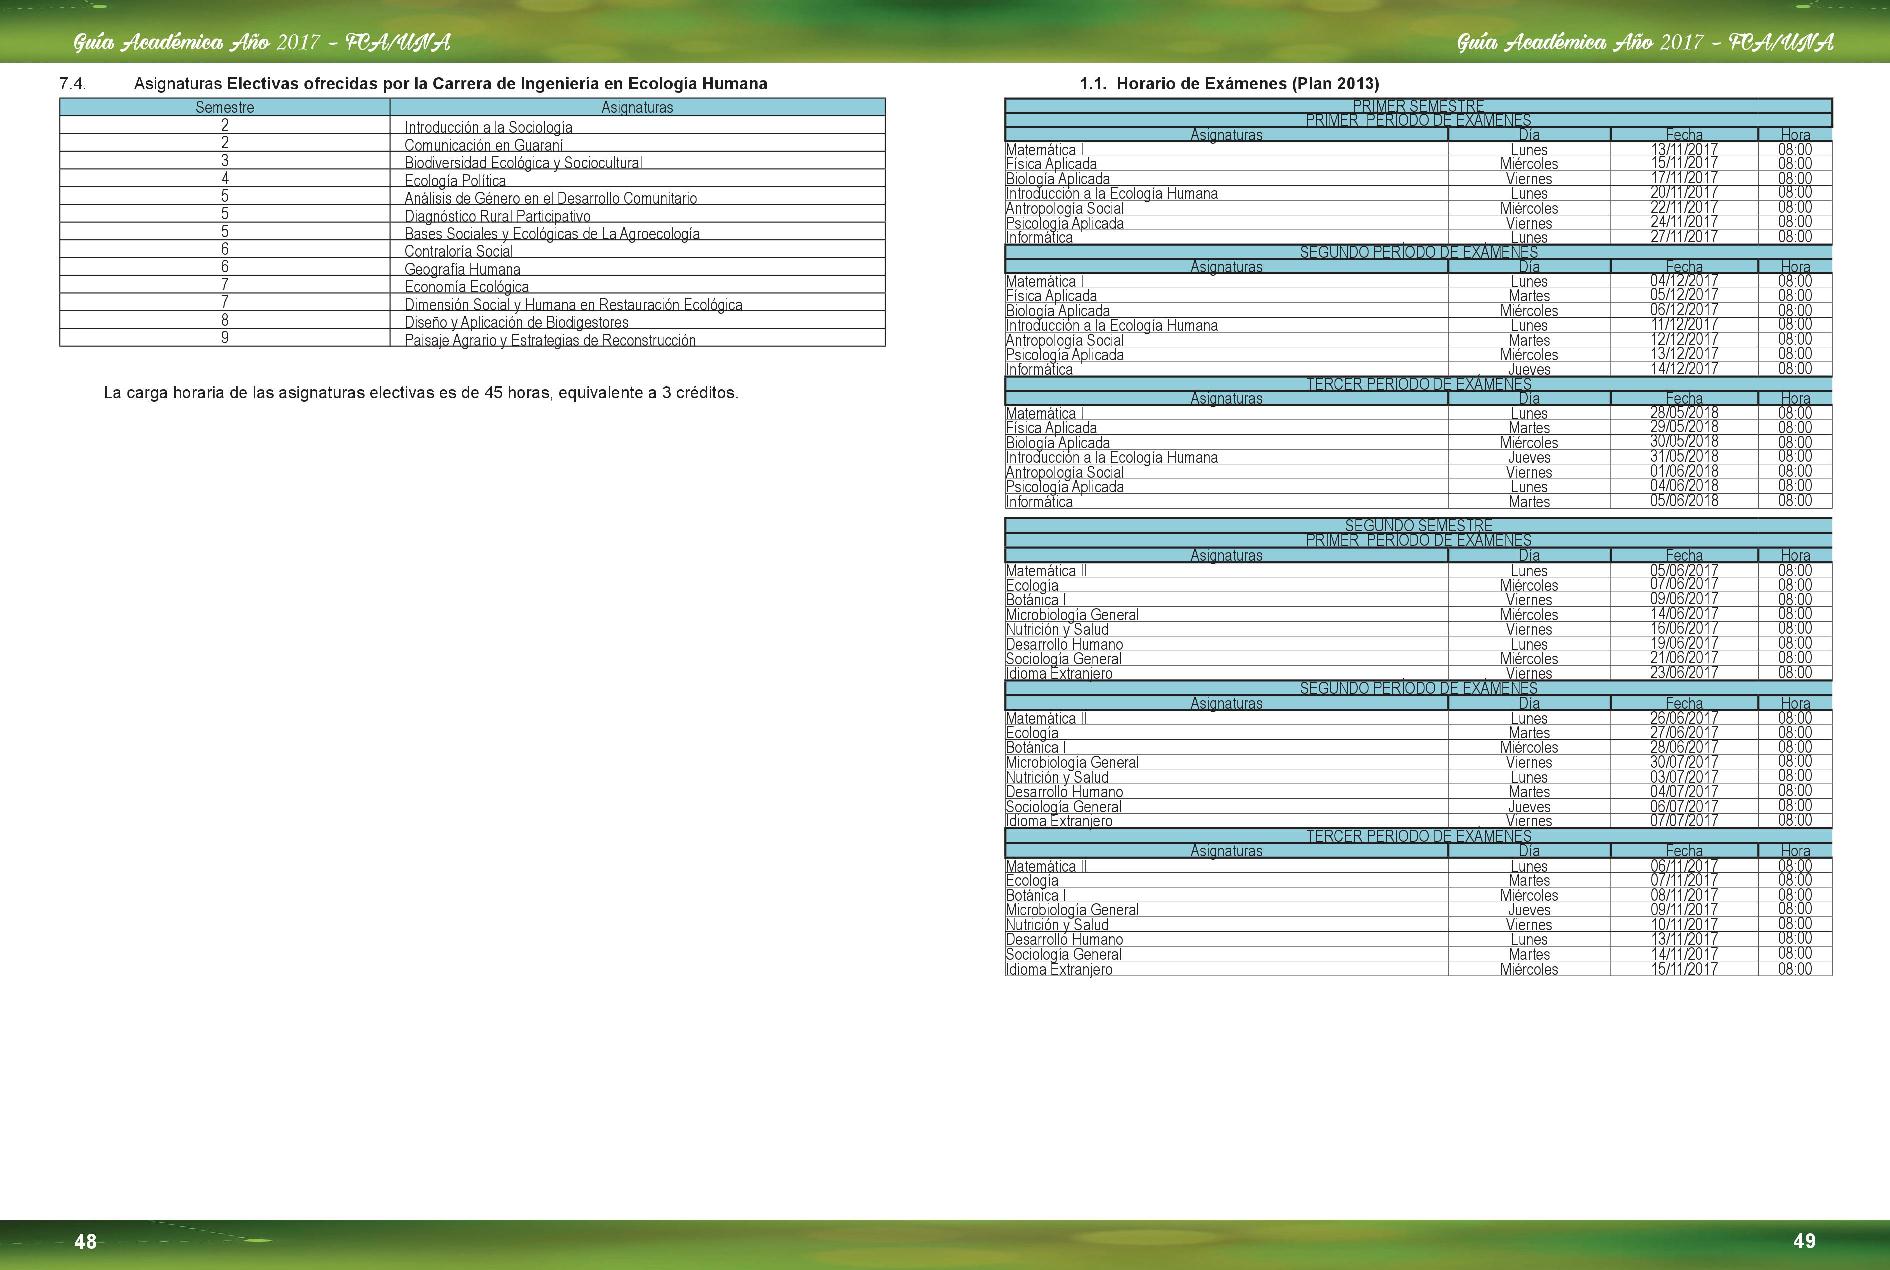Viewport: 1890px width, 1270px height.
Task: Click exam date 14/11/2017 for Sociología General
Action: (x=1684, y=953)
